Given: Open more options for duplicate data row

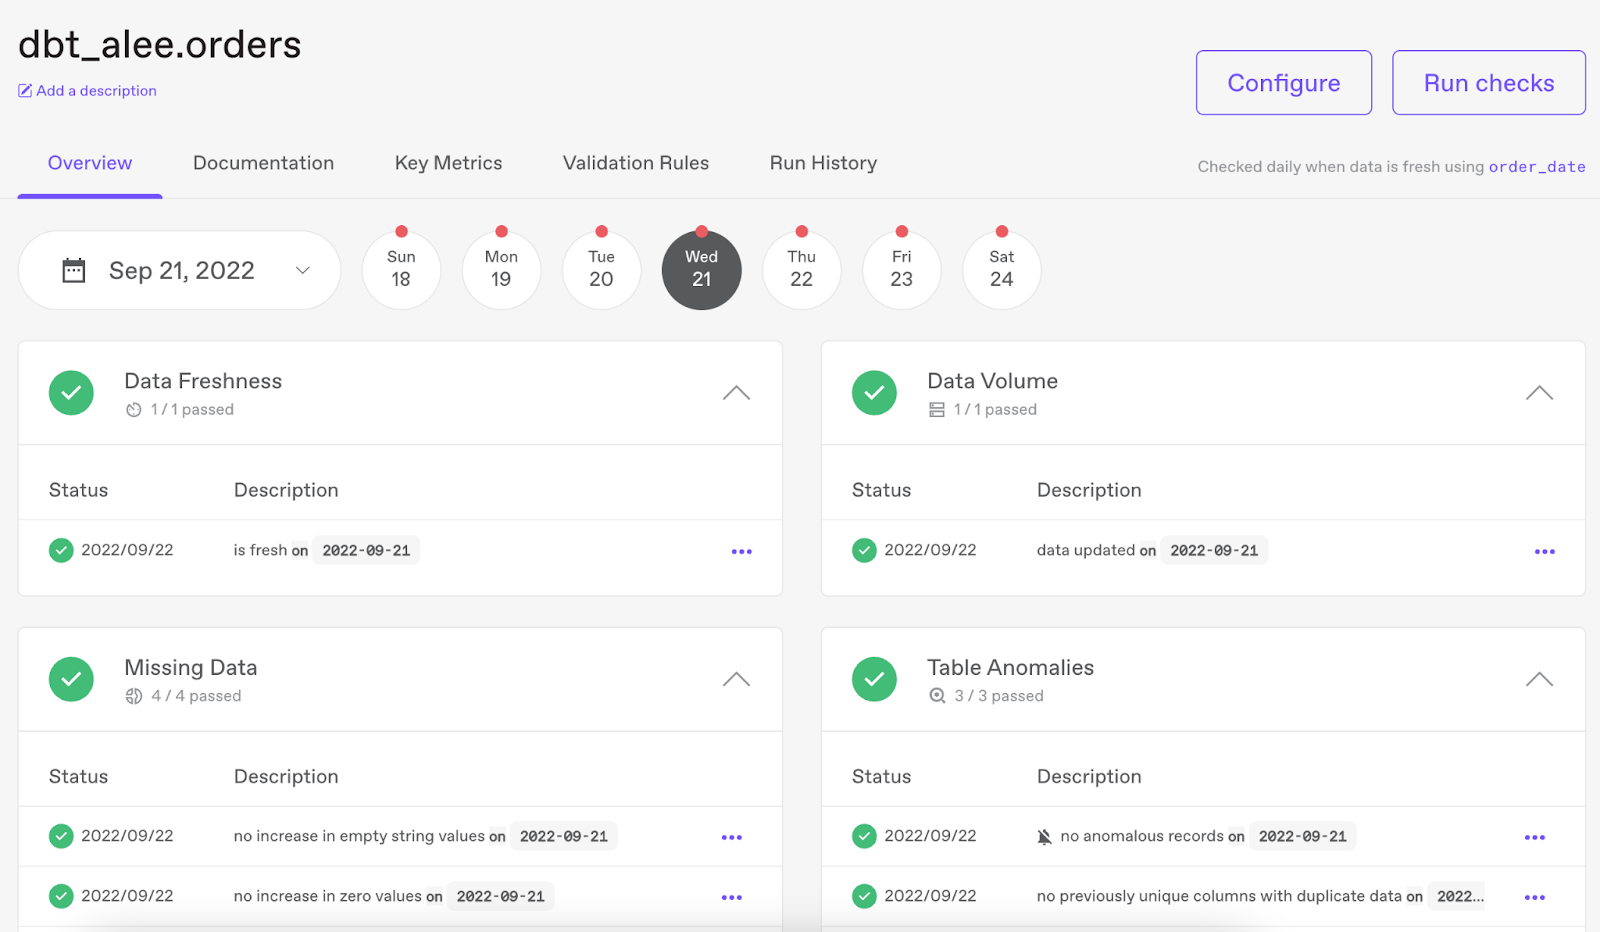Looking at the screenshot, I should [x=1534, y=897].
